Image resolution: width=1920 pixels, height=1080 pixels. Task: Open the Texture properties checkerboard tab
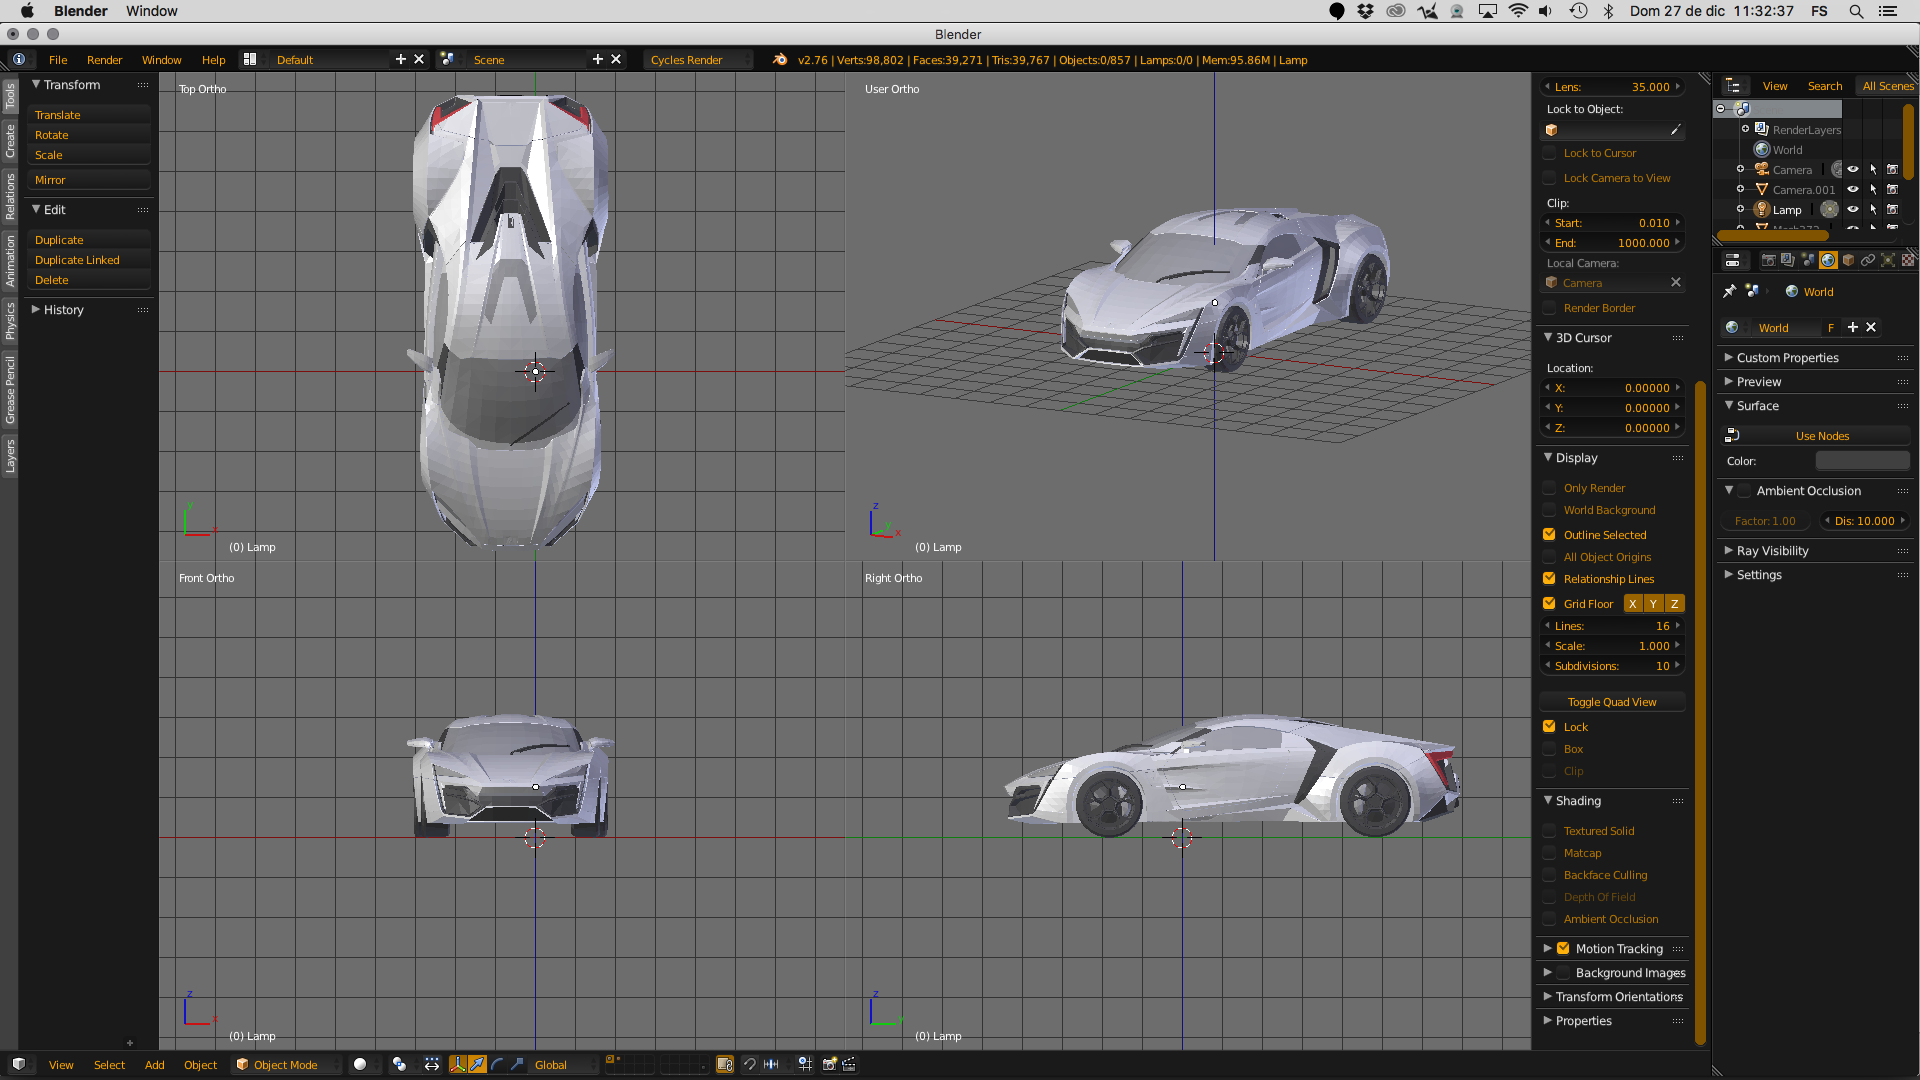click(x=1907, y=260)
